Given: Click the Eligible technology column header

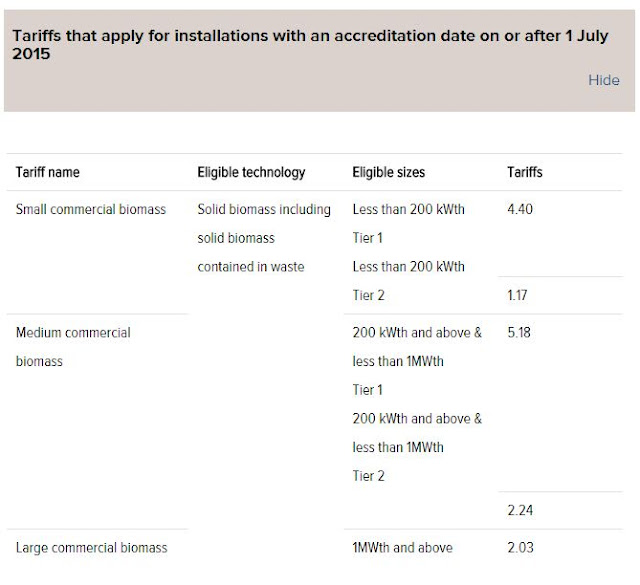Looking at the screenshot, I should 251,172.
